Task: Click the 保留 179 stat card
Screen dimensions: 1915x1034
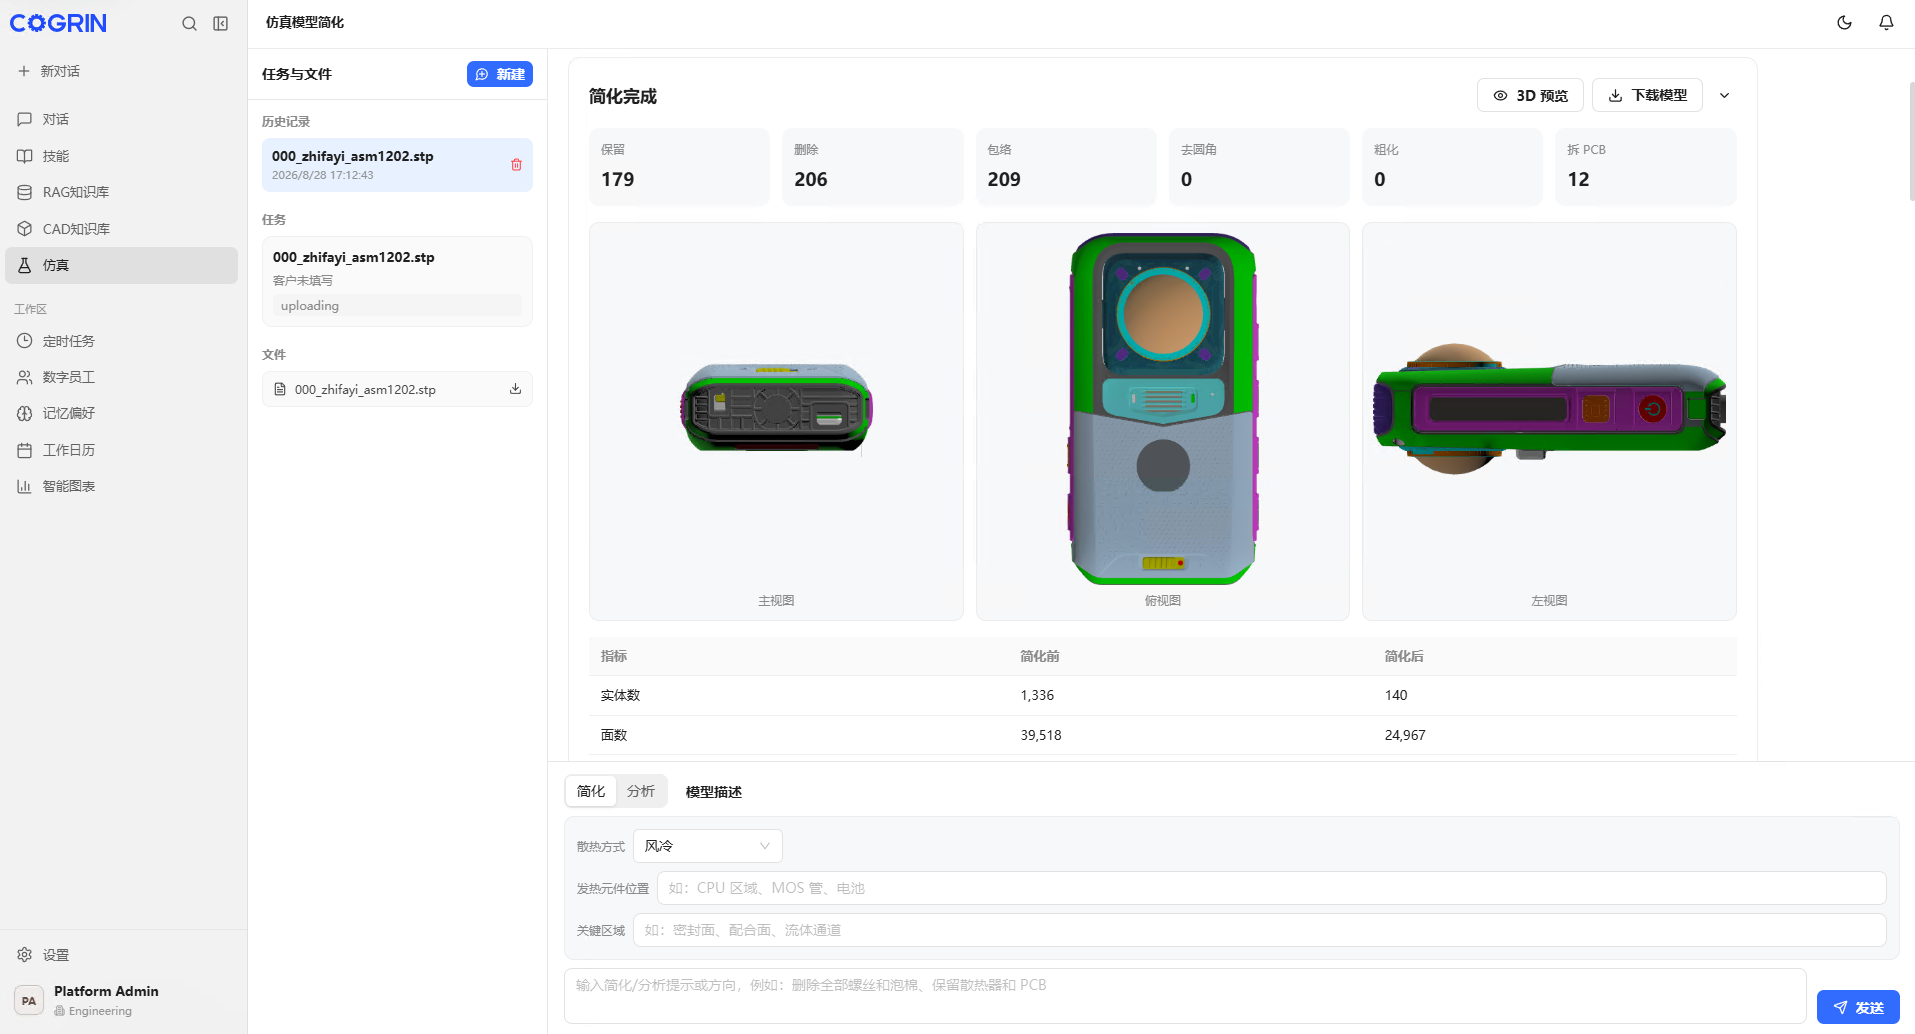Action: (679, 166)
